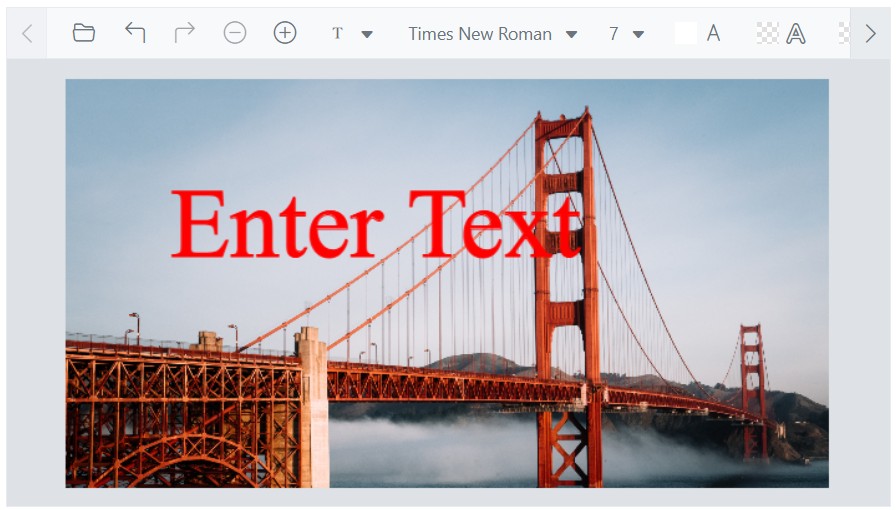The width and height of the screenshot is (896, 510).
Task: Click the text outline A icon
Action: pyautogui.click(x=795, y=34)
